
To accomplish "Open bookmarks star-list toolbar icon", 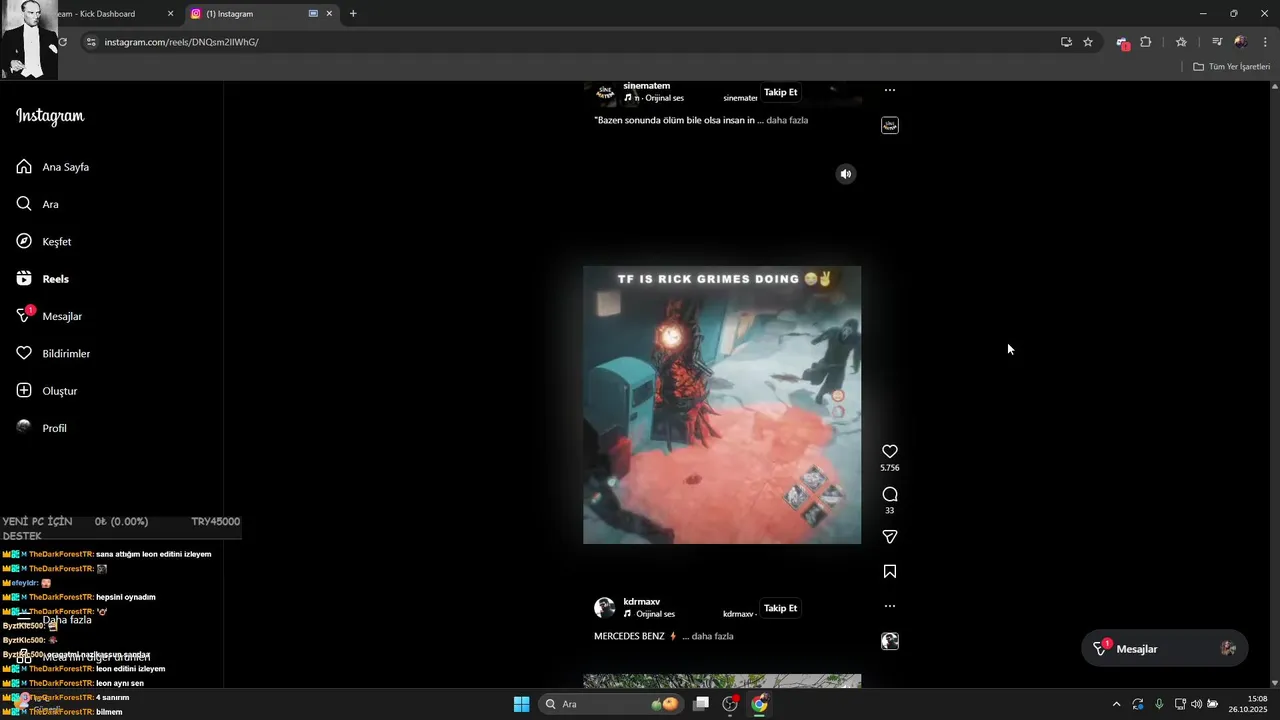I will point(1181,42).
